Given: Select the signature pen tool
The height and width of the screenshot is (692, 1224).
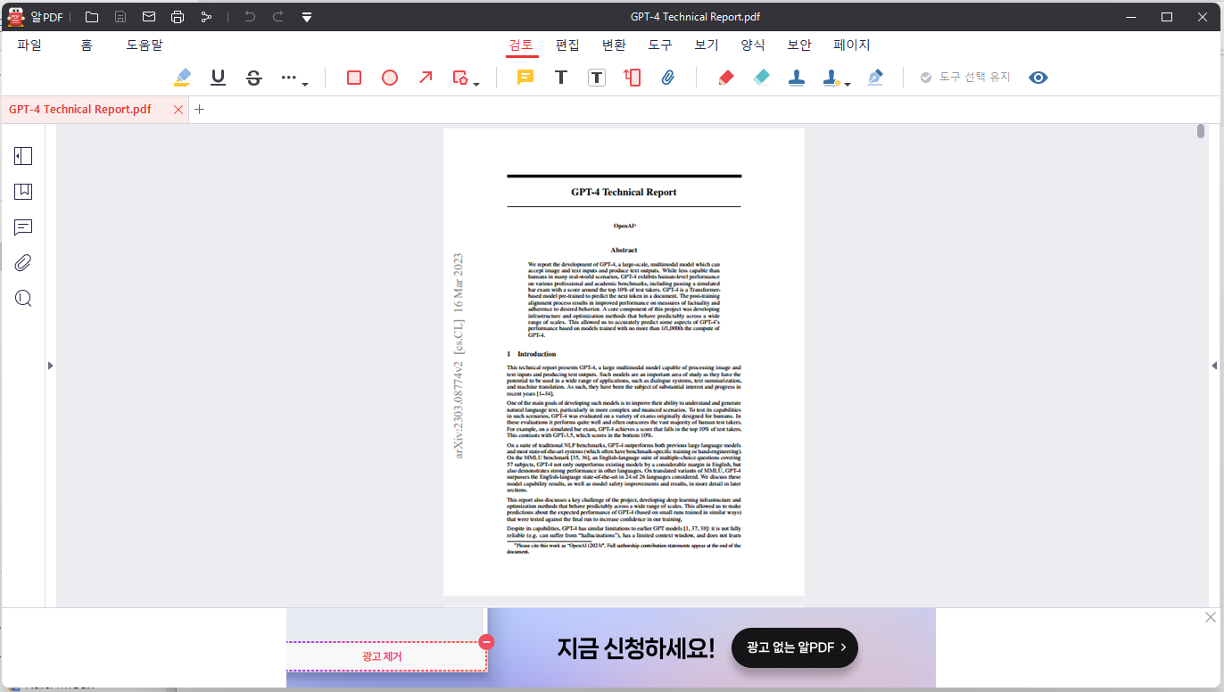Looking at the screenshot, I should click(875, 77).
